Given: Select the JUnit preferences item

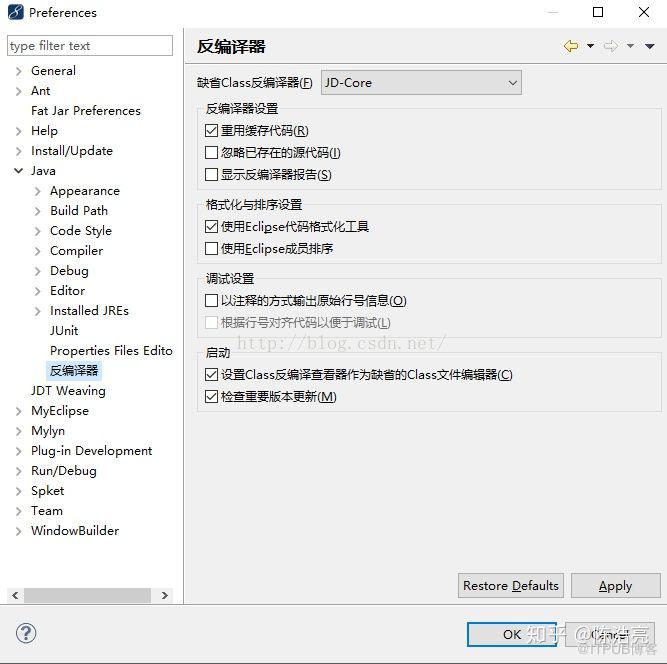Looking at the screenshot, I should [x=64, y=331].
